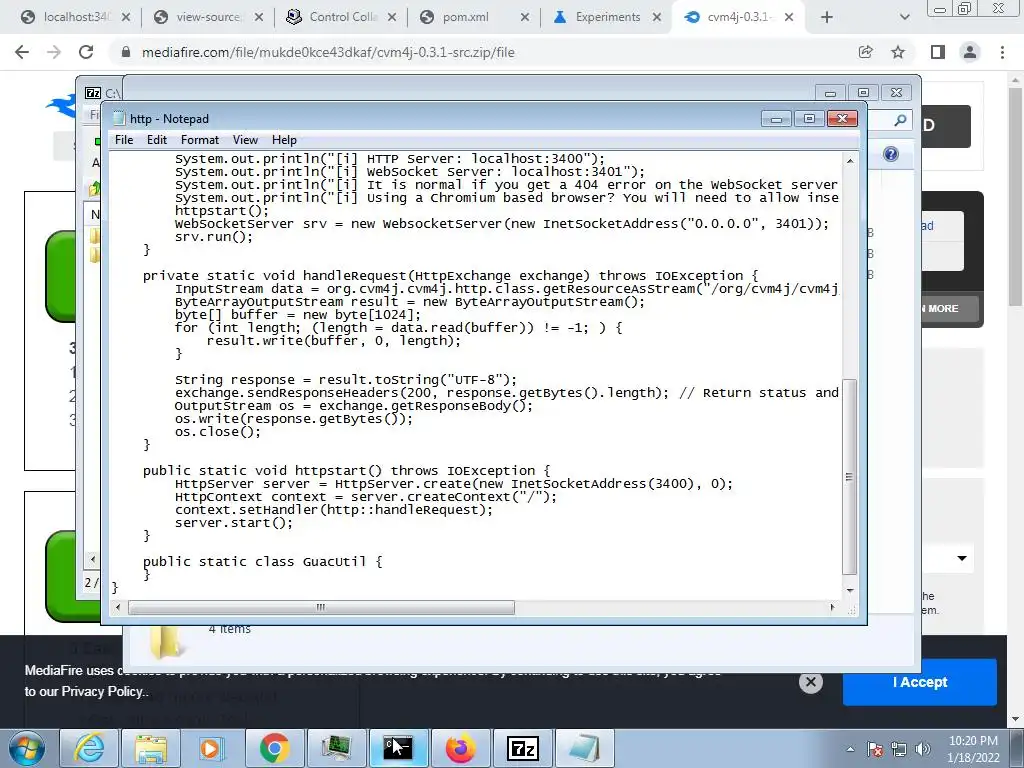Open Chrome from the taskbar

pyautogui.click(x=274, y=748)
